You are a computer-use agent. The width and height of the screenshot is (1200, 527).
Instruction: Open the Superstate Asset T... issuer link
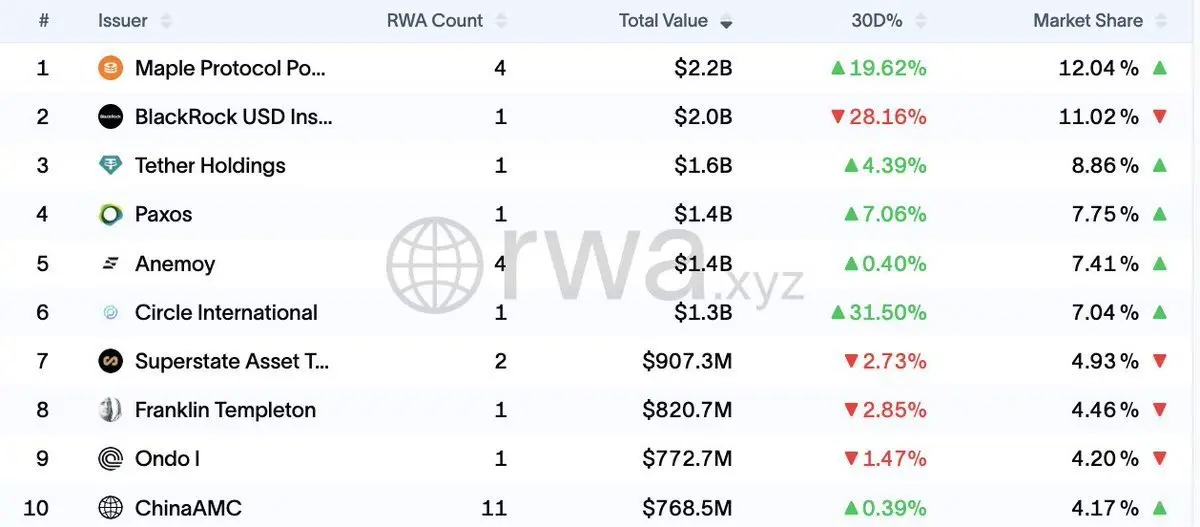click(x=232, y=361)
